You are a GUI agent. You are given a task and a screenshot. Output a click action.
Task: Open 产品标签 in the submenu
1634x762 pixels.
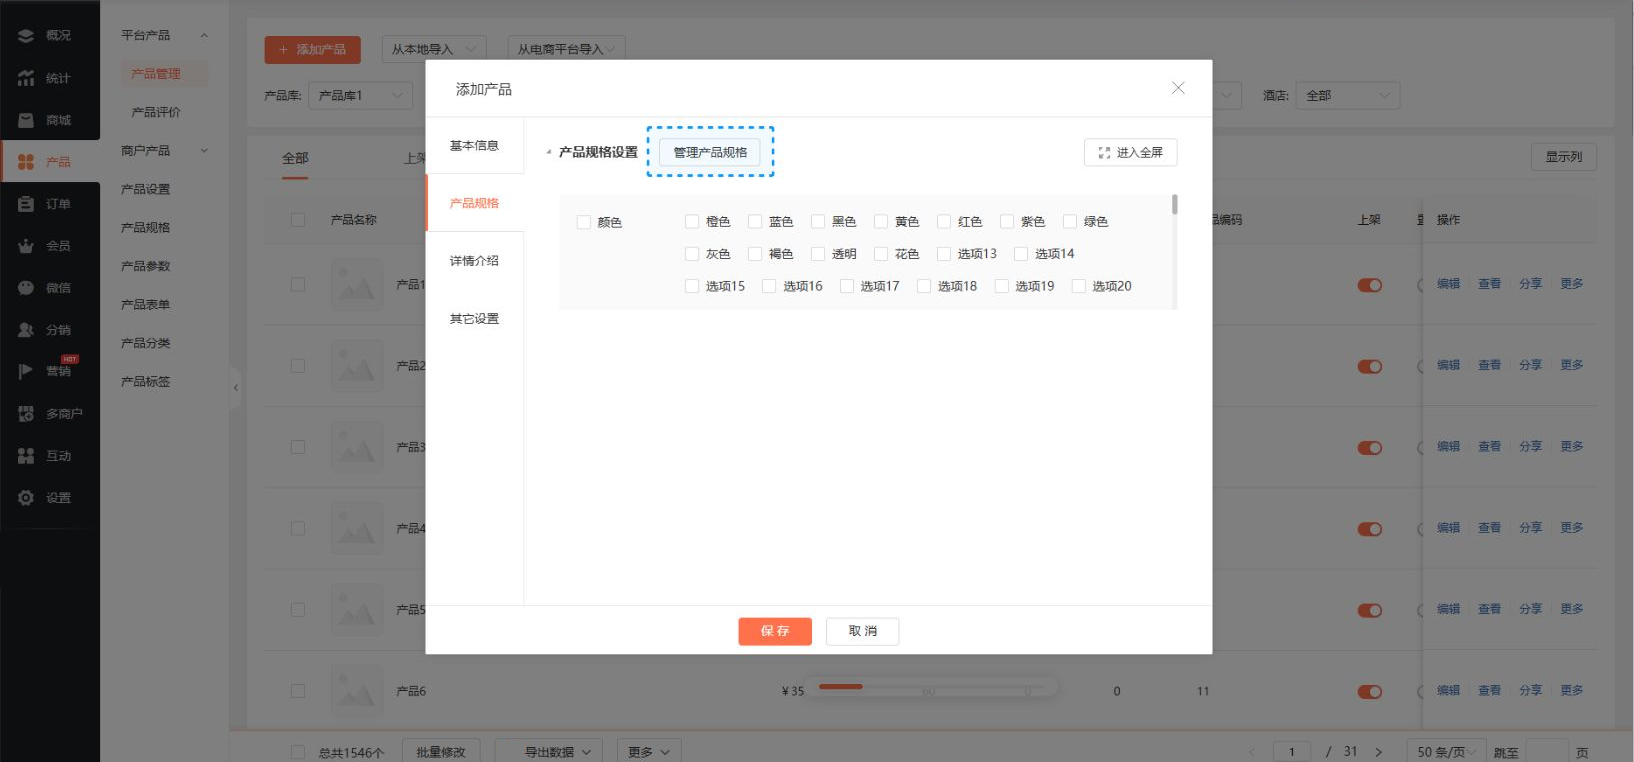click(x=146, y=382)
